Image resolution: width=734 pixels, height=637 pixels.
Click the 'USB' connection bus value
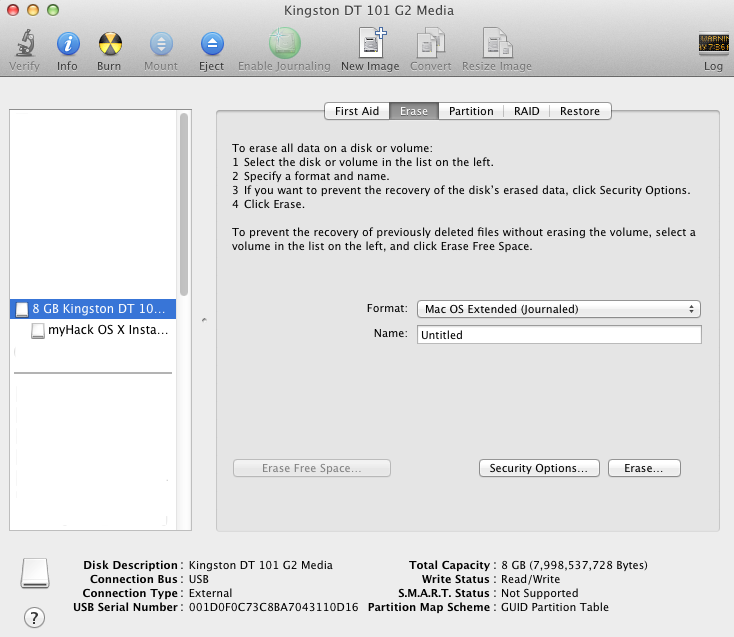click(198, 579)
